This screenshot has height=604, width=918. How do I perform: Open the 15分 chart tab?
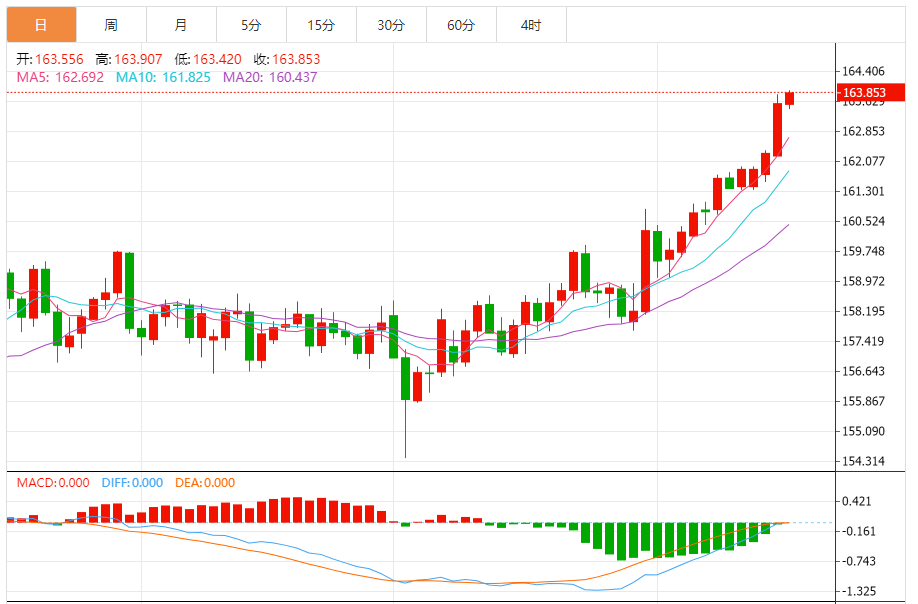point(321,25)
